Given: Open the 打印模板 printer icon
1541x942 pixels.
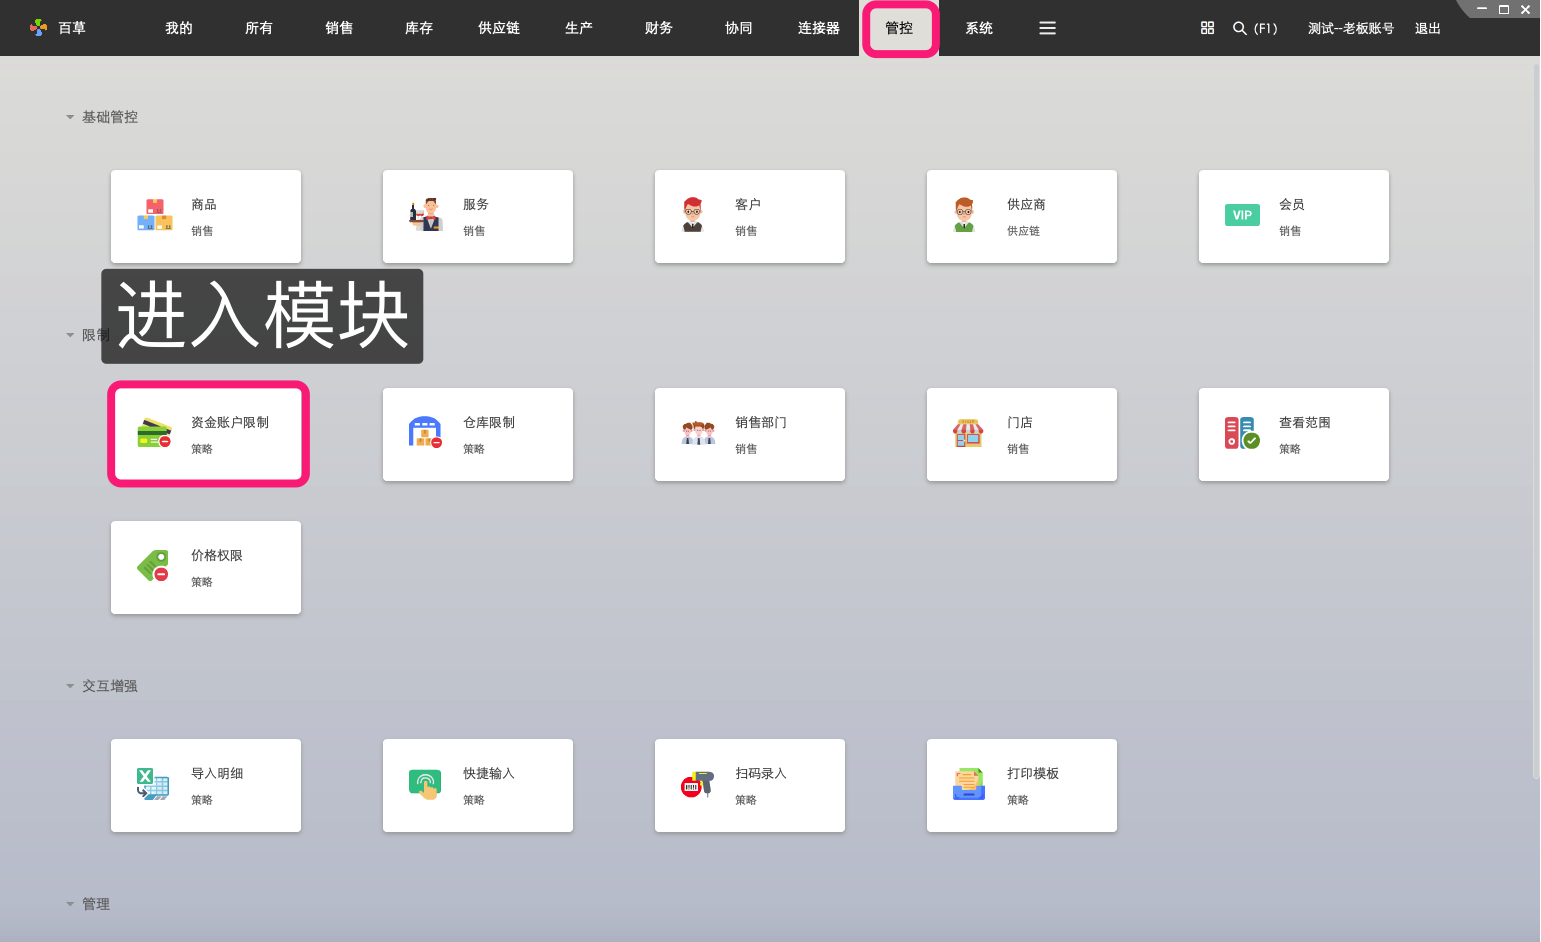Looking at the screenshot, I should pyautogui.click(x=969, y=784).
